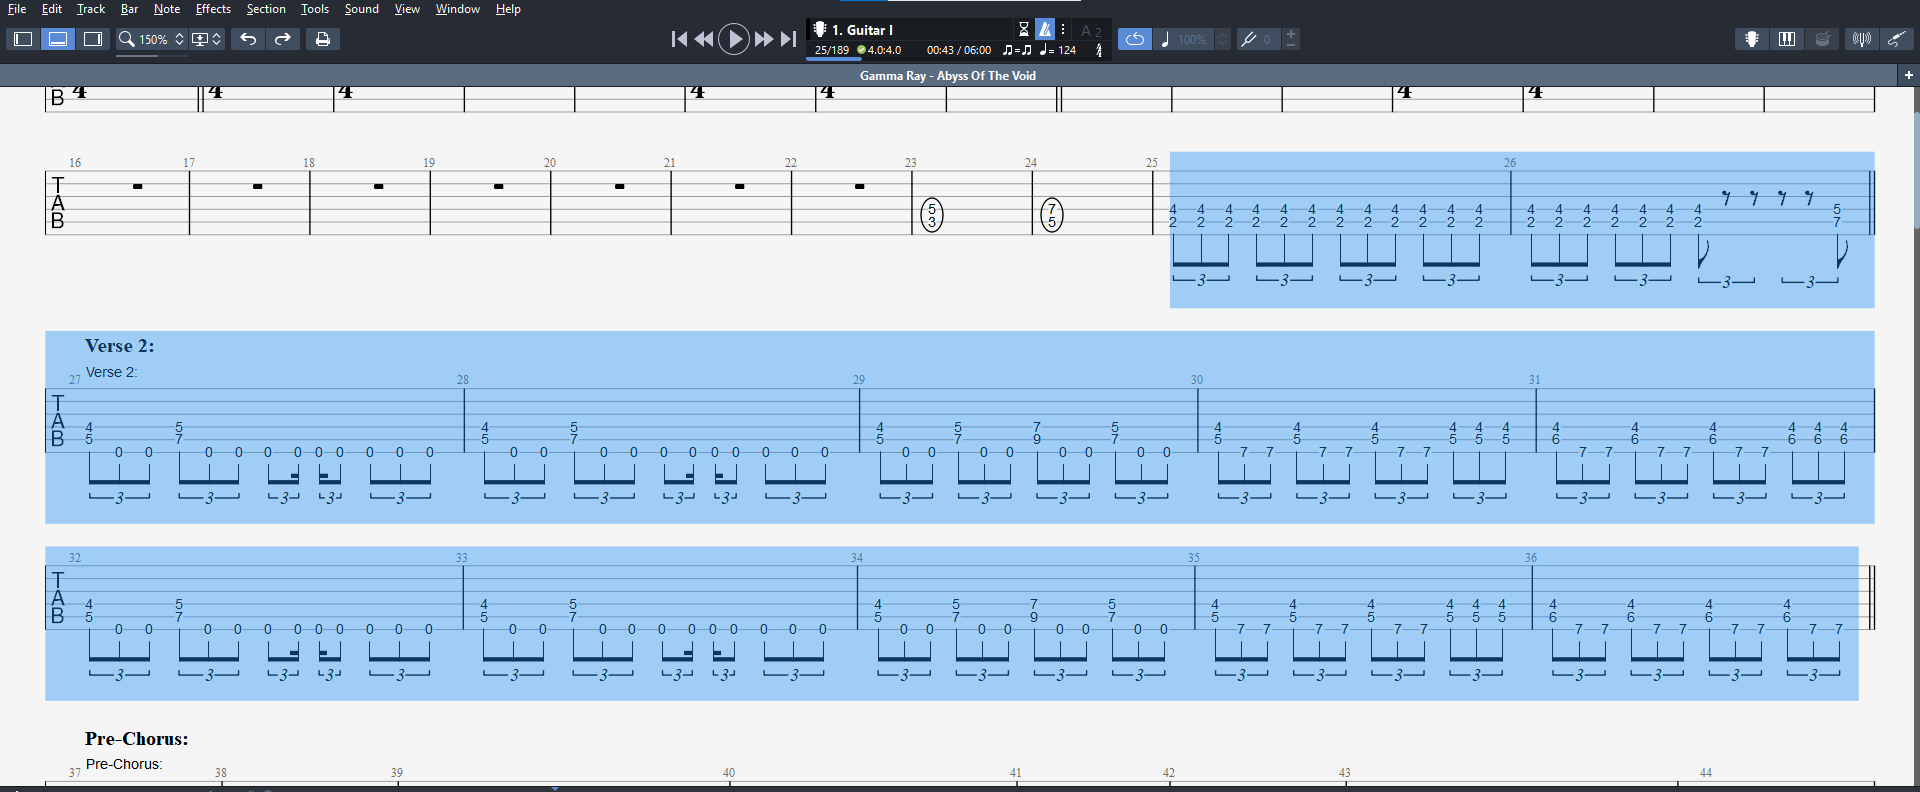Select the 'Verse 2:' section heading
Screen dimensions: 1920x792
(120, 346)
